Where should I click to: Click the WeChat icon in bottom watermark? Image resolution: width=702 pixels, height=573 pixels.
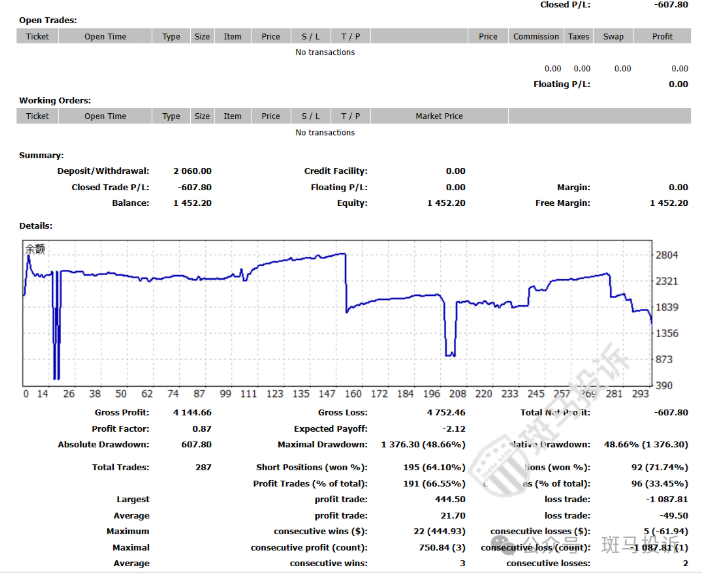[510, 544]
